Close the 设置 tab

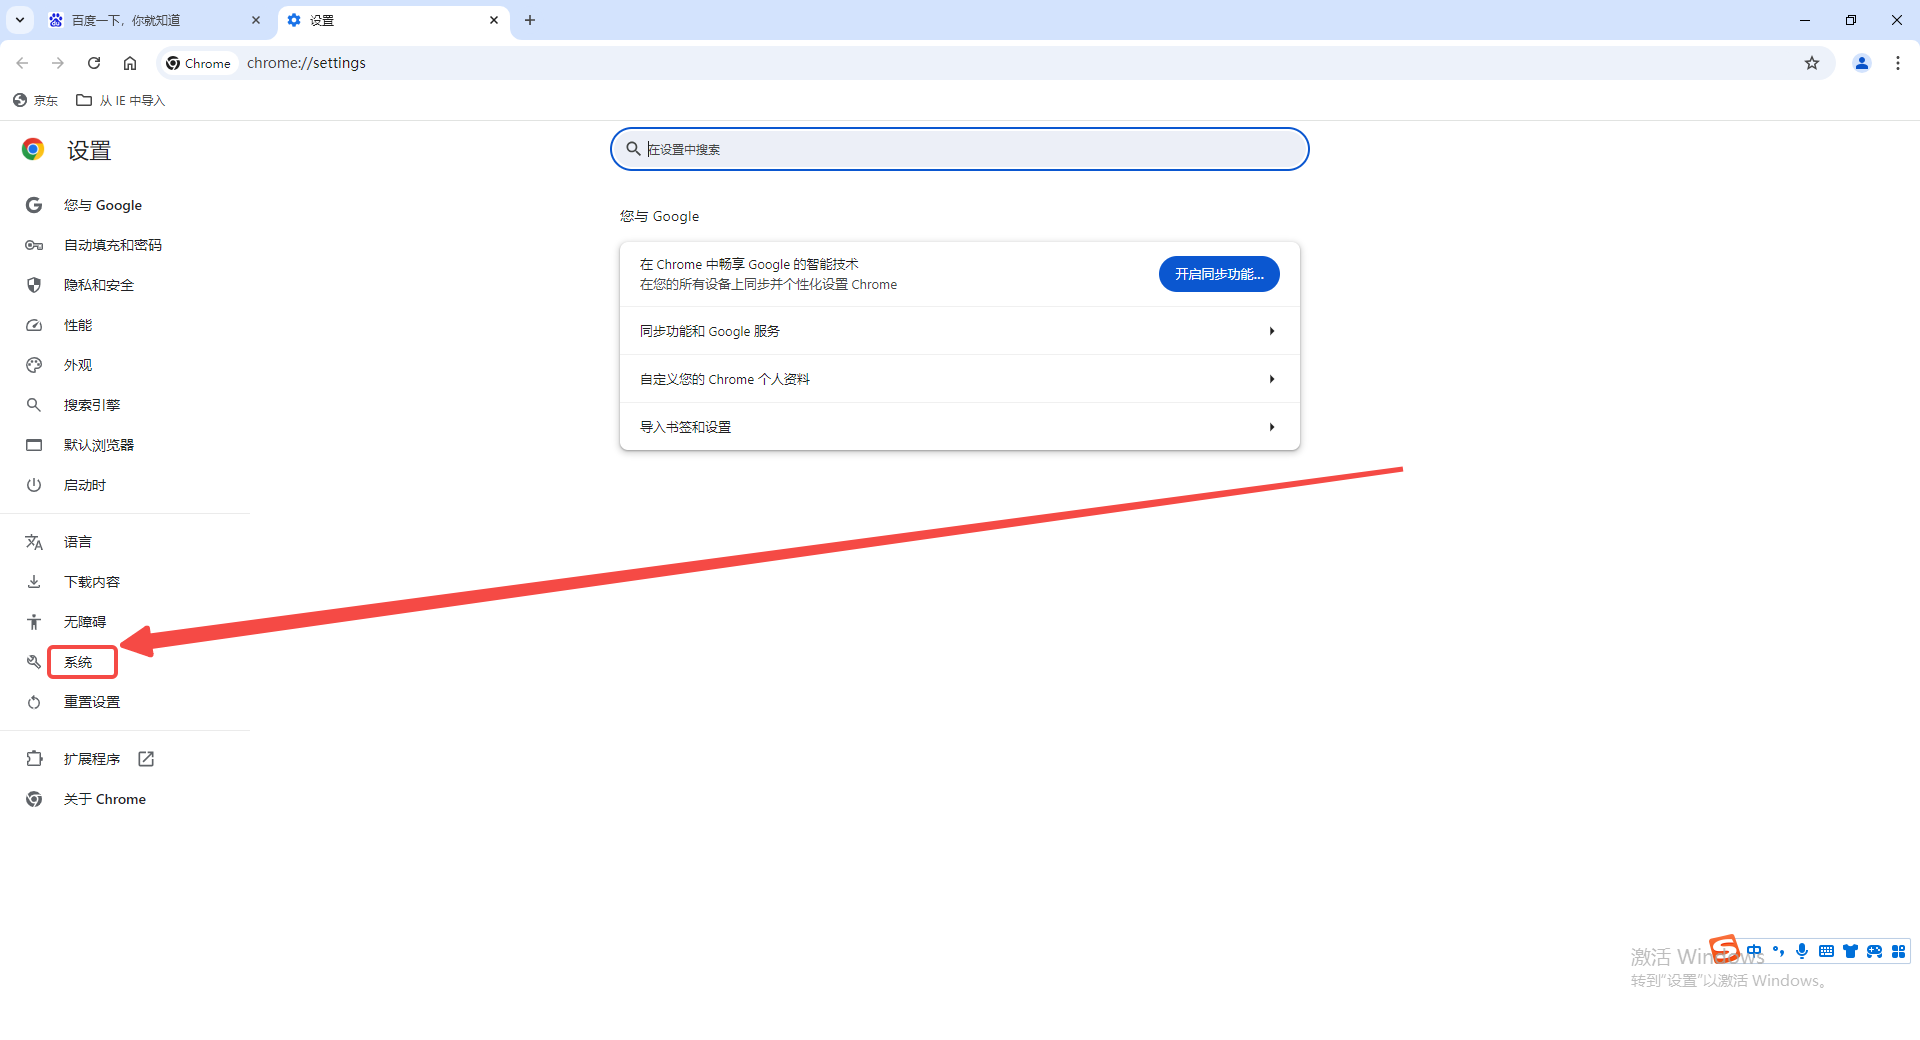tap(494, 20)
